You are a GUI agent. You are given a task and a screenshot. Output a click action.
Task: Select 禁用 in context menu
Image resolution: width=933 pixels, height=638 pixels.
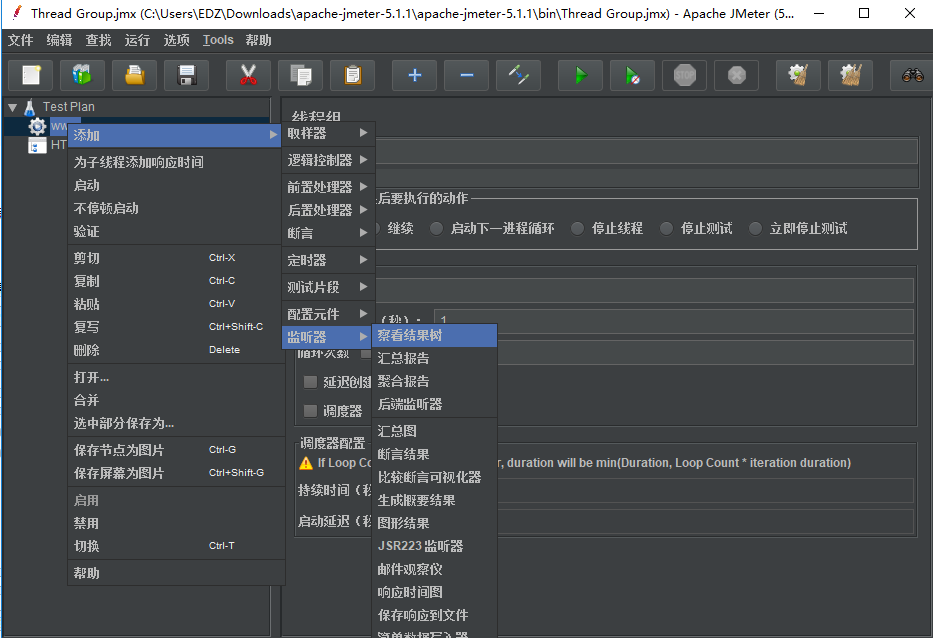176,524
